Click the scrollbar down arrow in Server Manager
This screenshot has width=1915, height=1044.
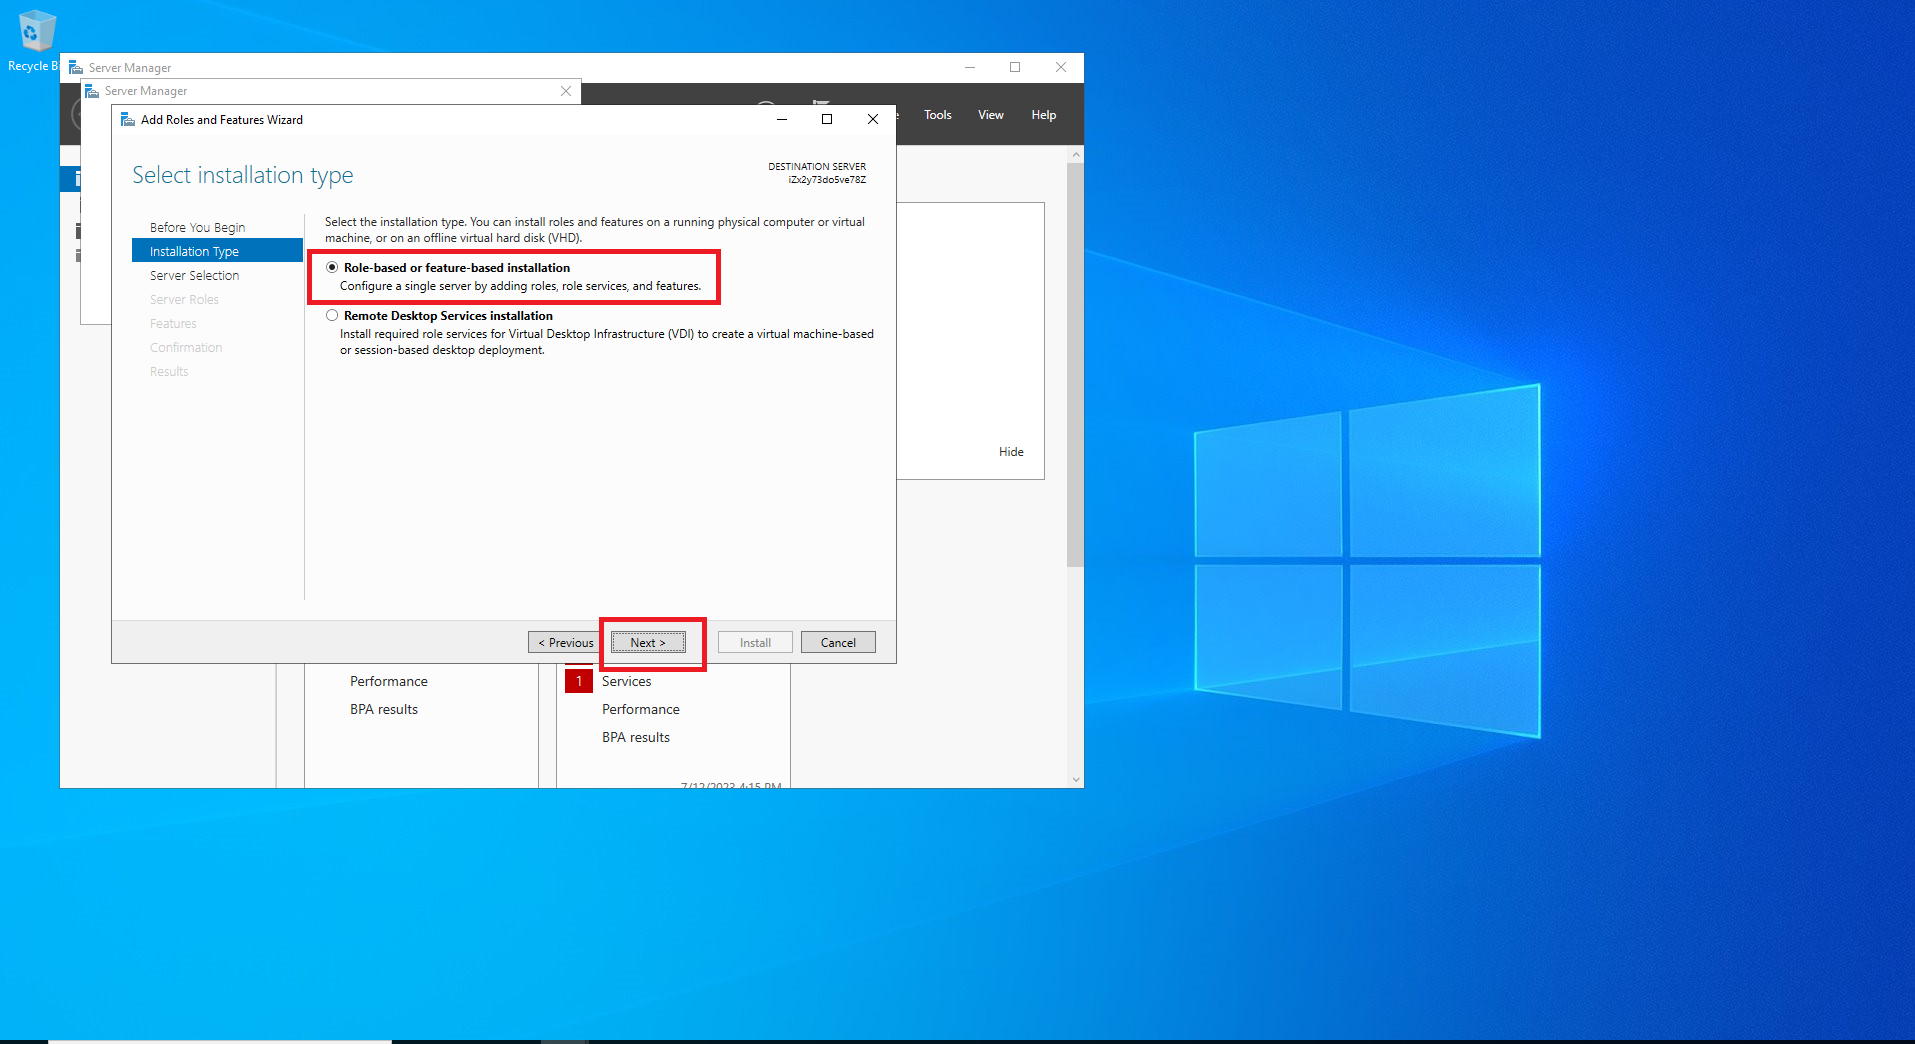point(1076,779)
